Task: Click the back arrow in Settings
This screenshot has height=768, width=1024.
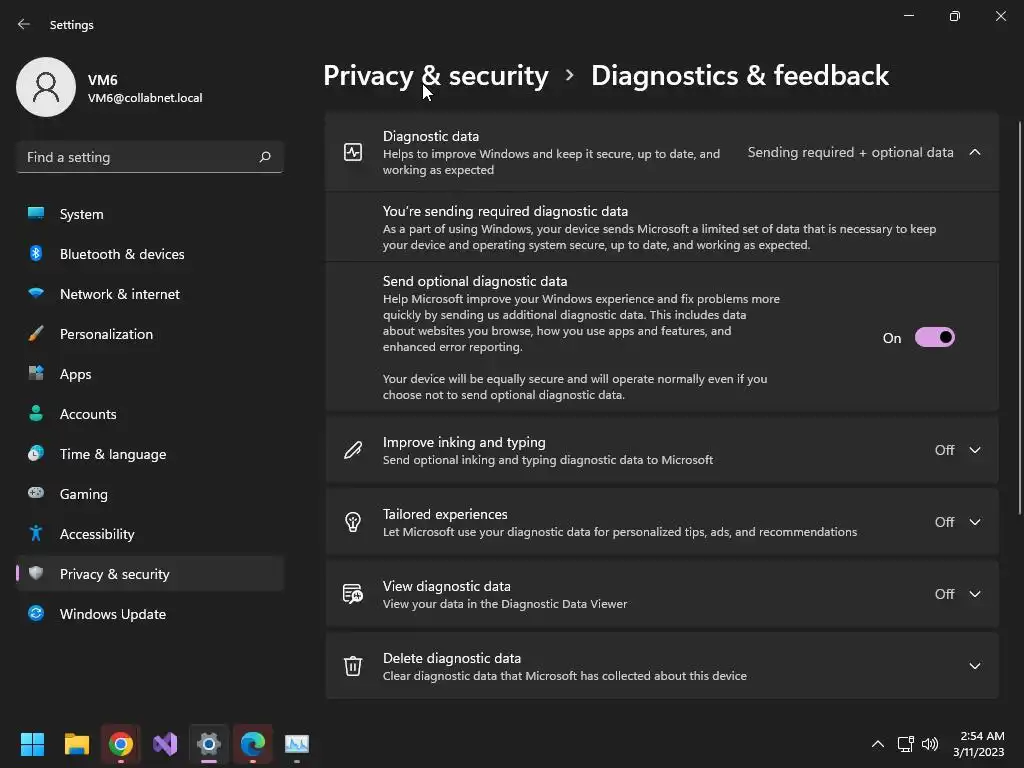Action: [x=24, y=24]
